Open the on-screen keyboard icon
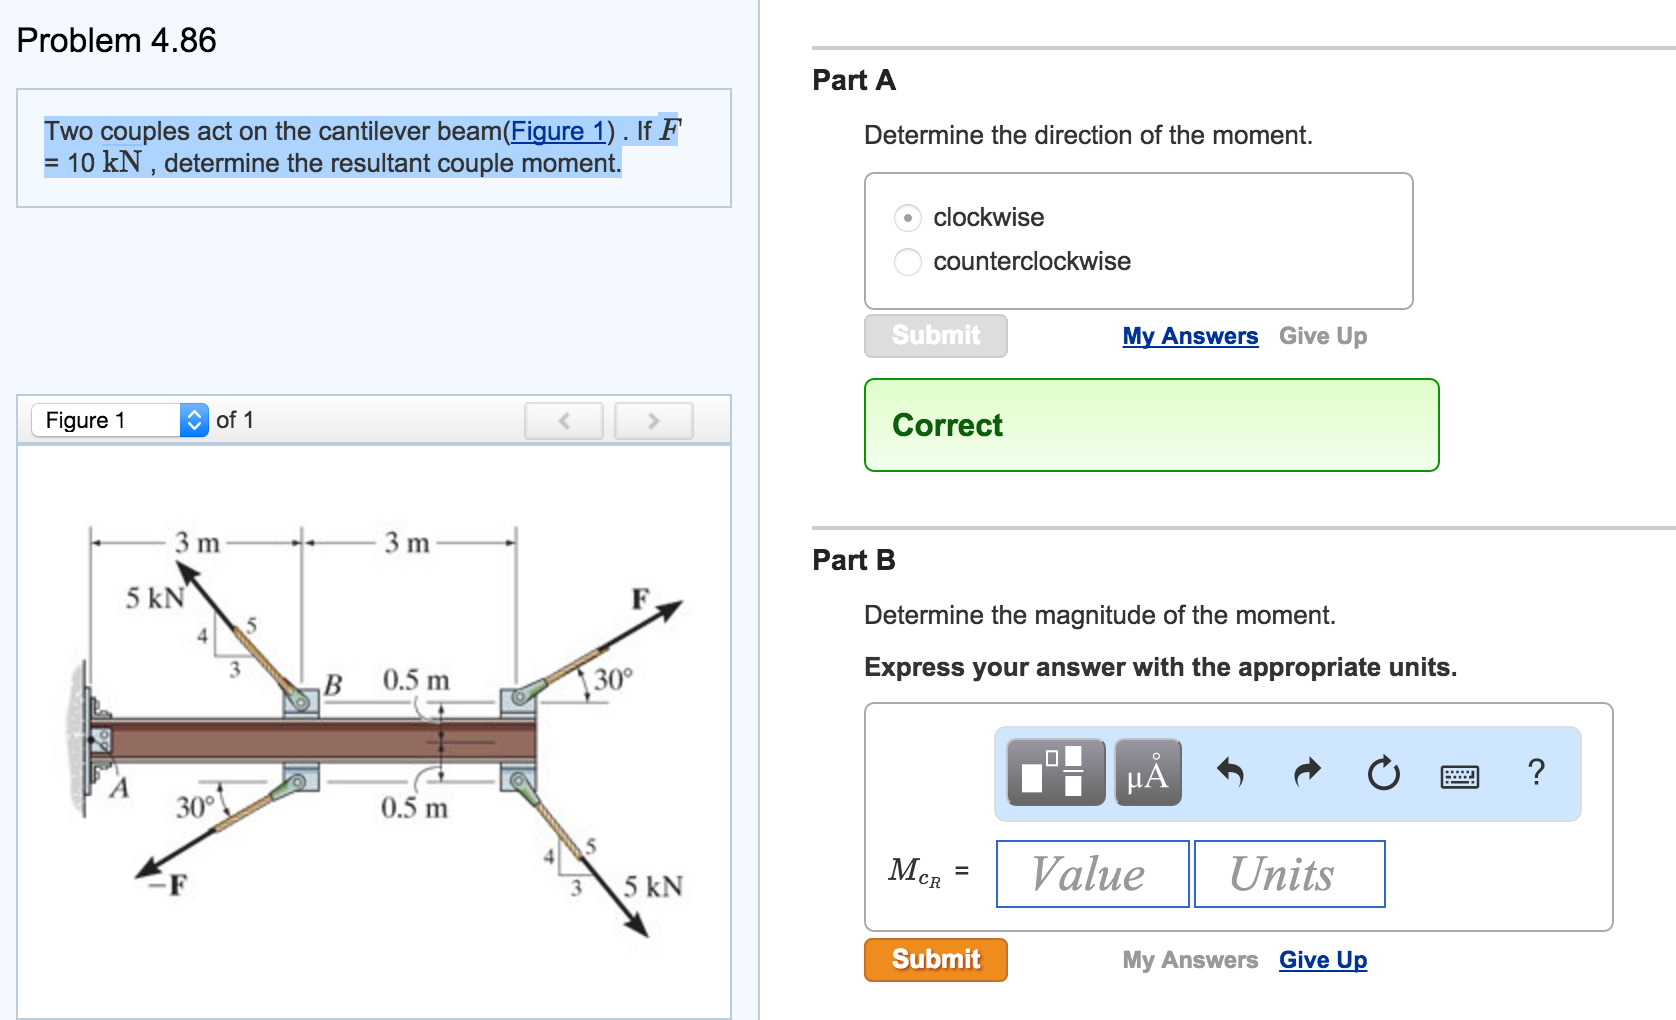Viewport: 1676px width, 1020px height. [x=1459, y=775]
